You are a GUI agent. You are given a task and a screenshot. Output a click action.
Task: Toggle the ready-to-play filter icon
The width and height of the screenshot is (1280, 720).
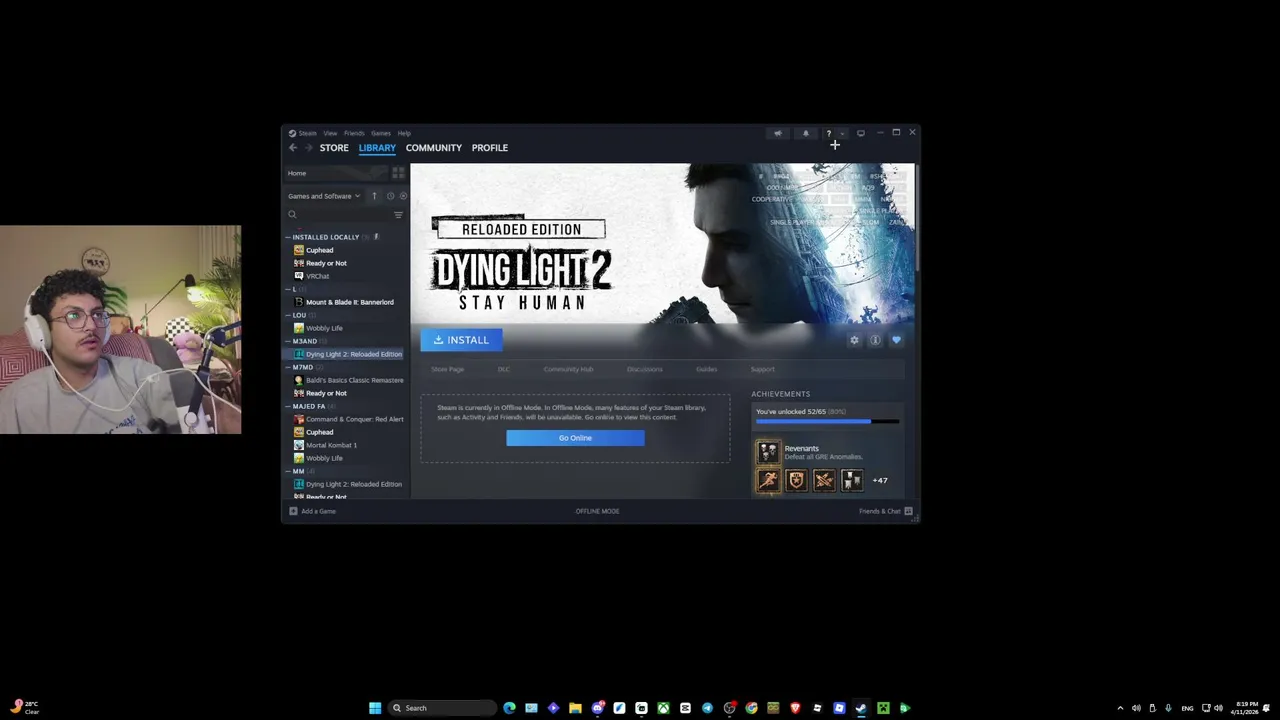[x=403, y=196]
